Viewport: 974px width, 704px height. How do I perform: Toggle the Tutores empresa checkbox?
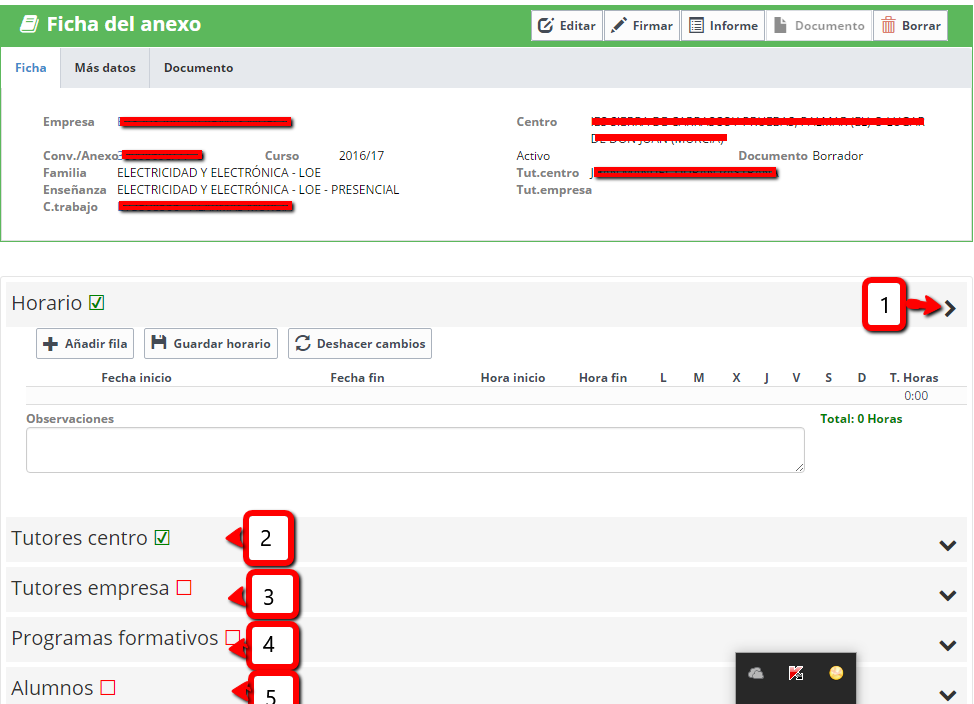pyautogui.click(x=184, y=588)
